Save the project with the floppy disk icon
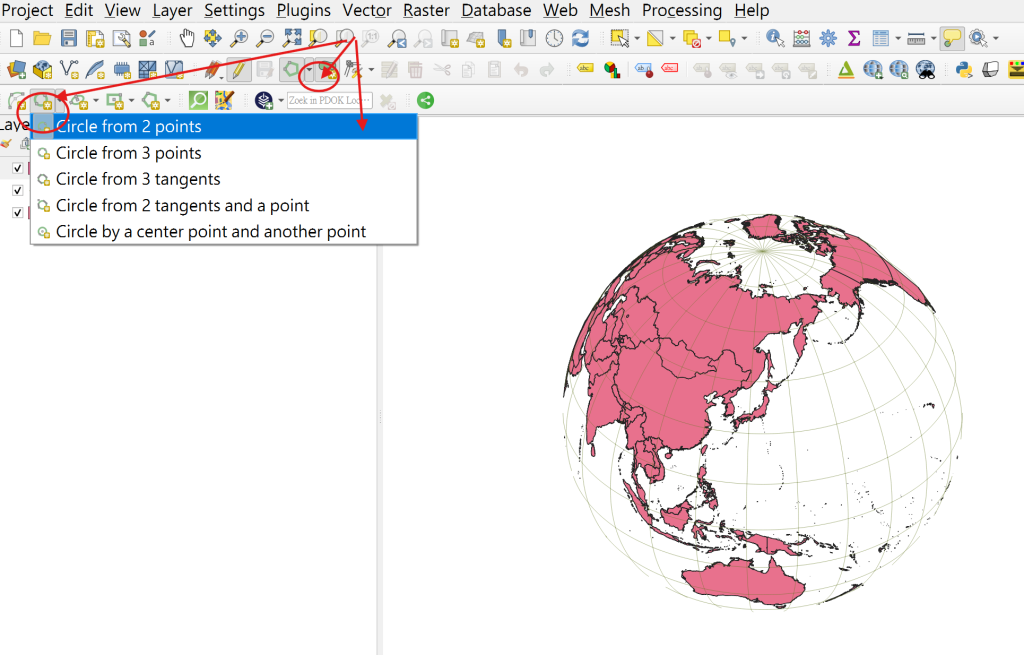1024x655 pixels. point(69,39)
